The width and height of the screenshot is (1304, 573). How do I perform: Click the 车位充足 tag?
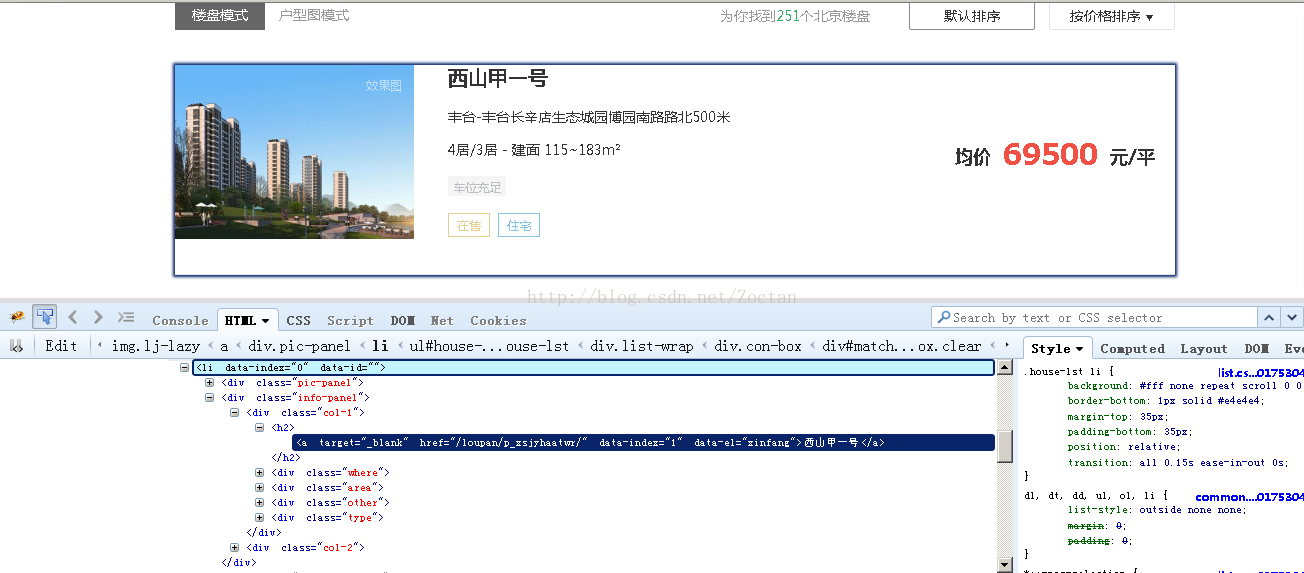(x=477, y=187)
